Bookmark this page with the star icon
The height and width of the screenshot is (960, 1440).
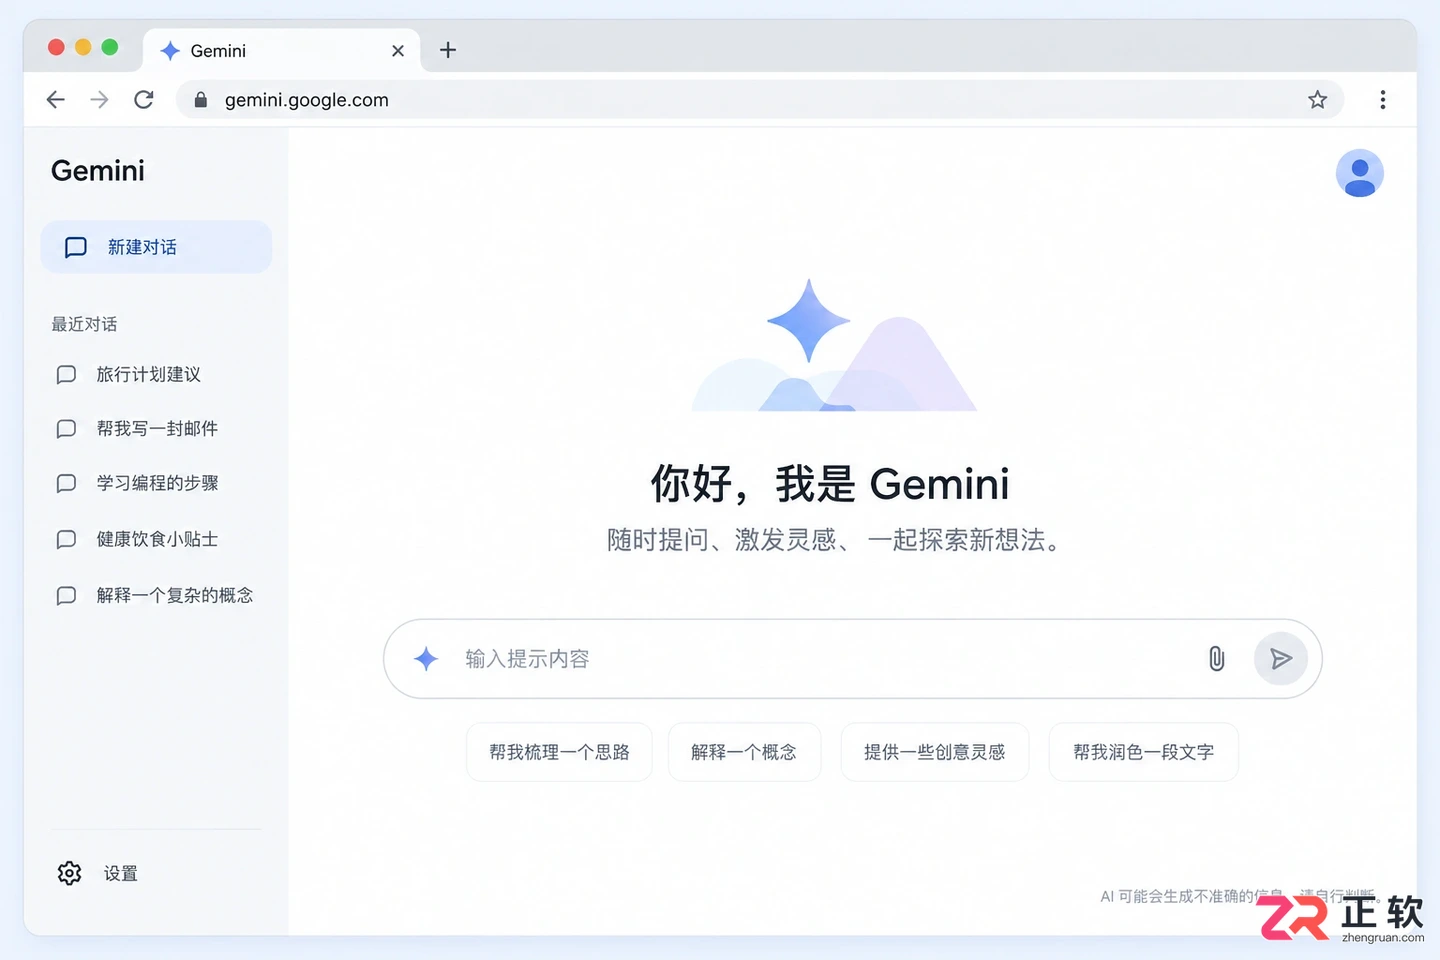[1317, 99]
